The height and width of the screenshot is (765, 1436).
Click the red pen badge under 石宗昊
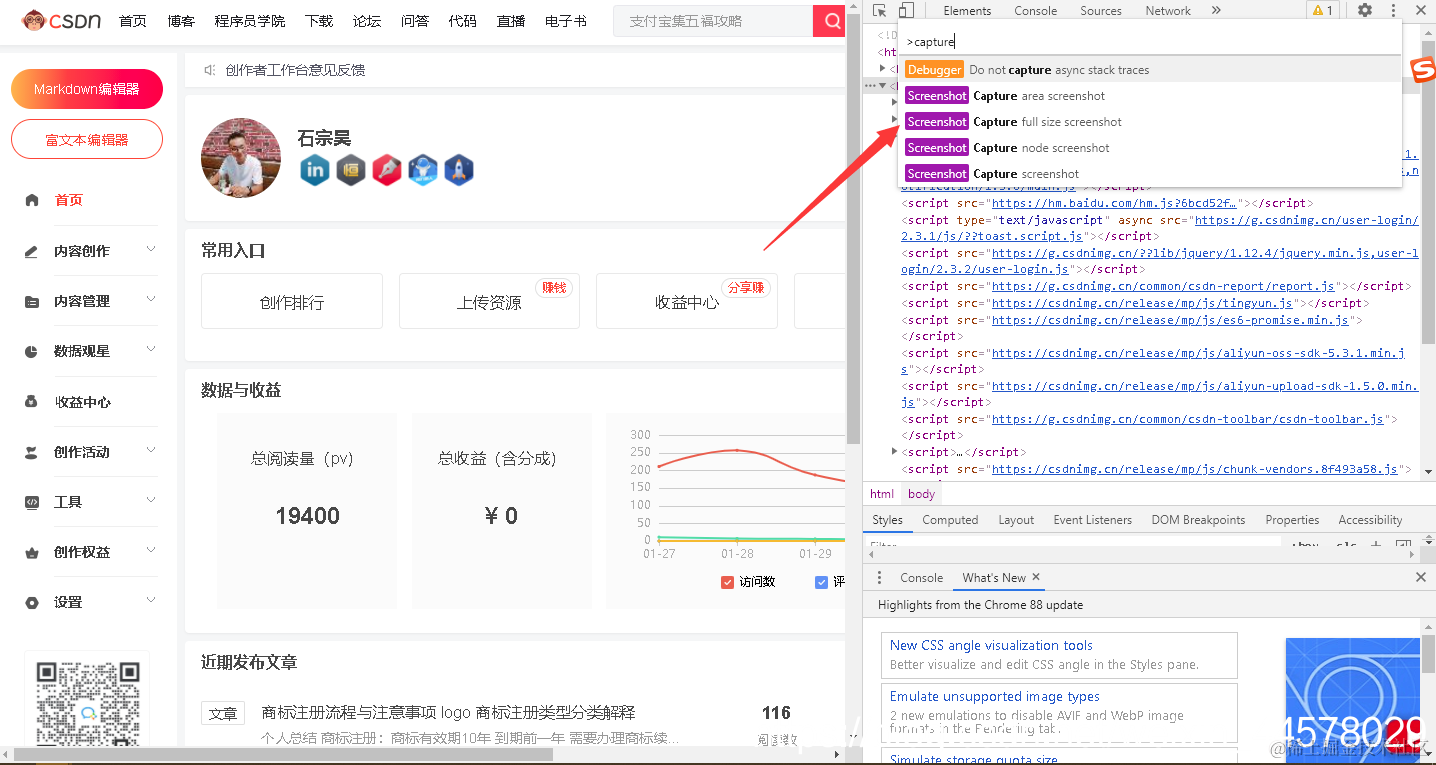coord(387,170)
